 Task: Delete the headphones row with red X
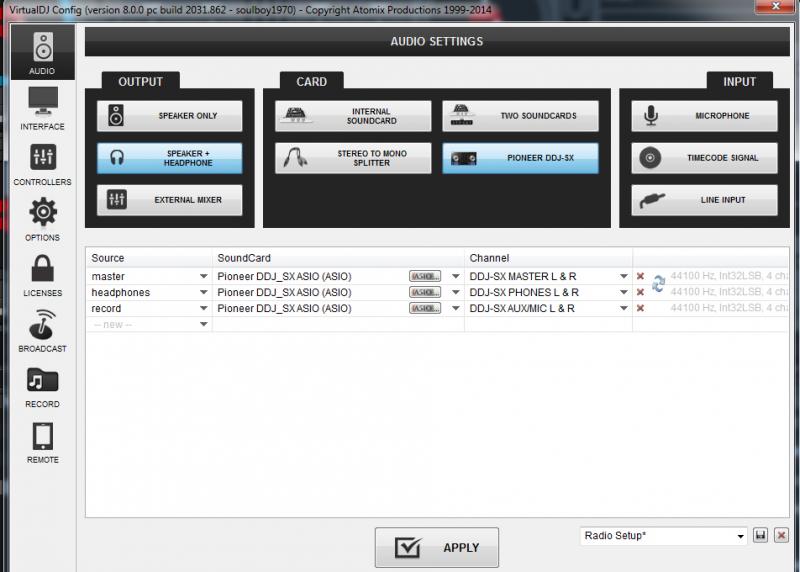[640, 292]
